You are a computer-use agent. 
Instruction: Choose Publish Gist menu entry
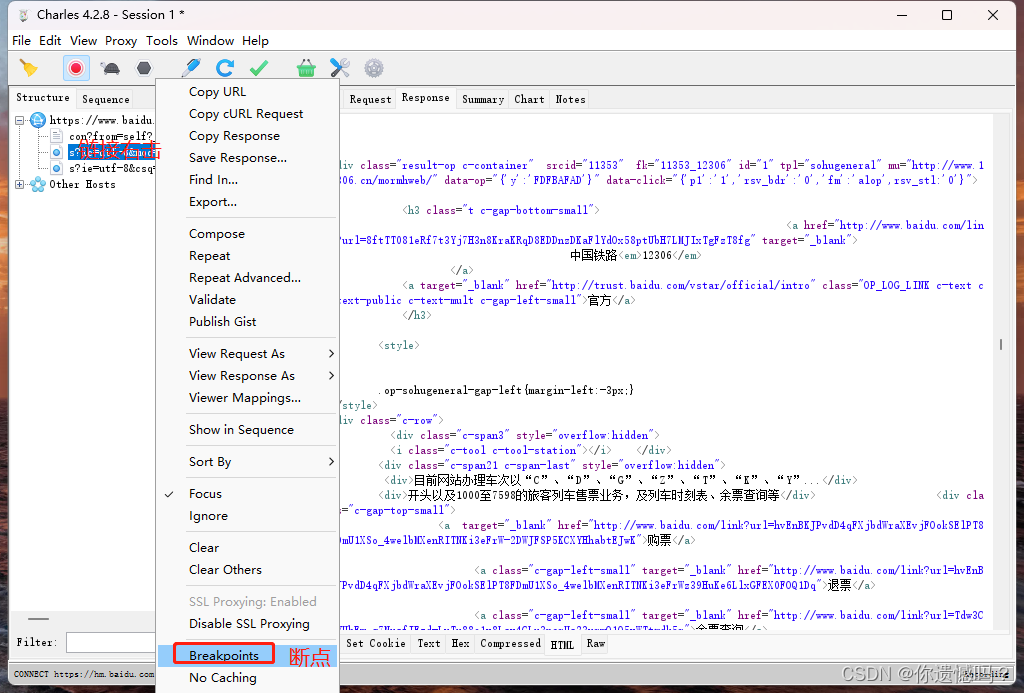[x=223, y=321]
